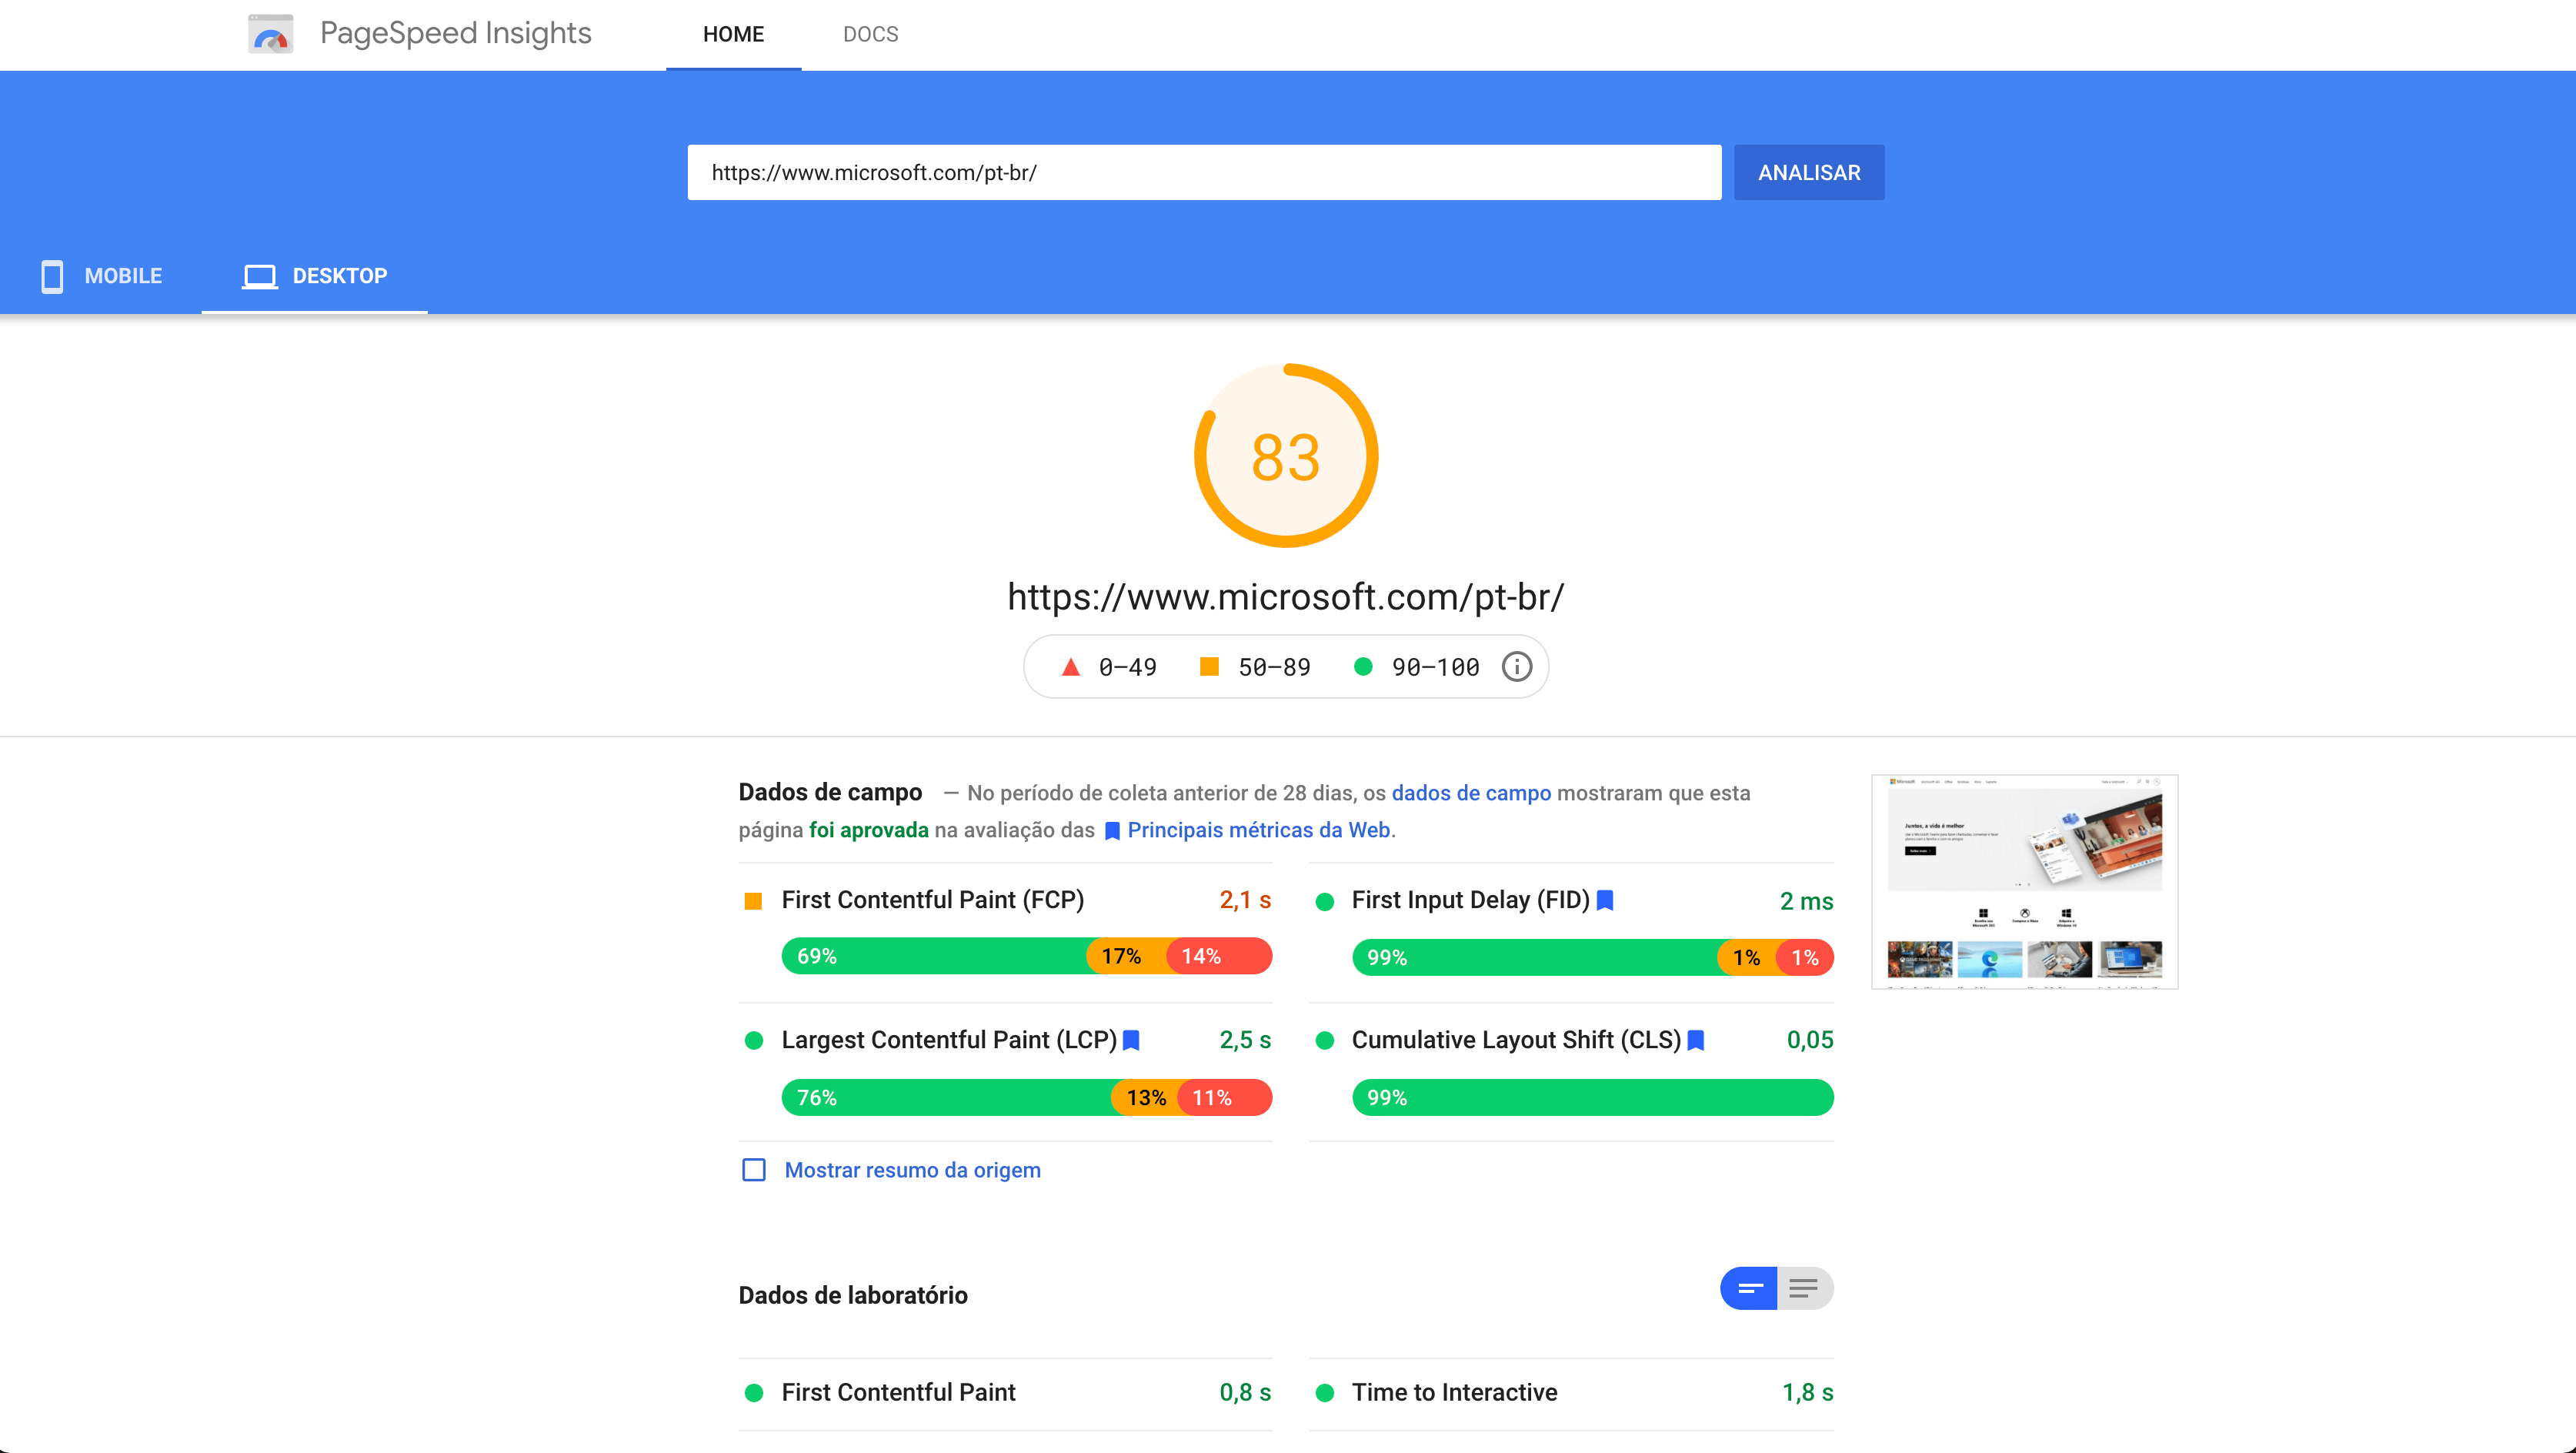2576x1453 pixels.
Task: Click the orange square 50–89 legend icon
Action: (1209, 667)
